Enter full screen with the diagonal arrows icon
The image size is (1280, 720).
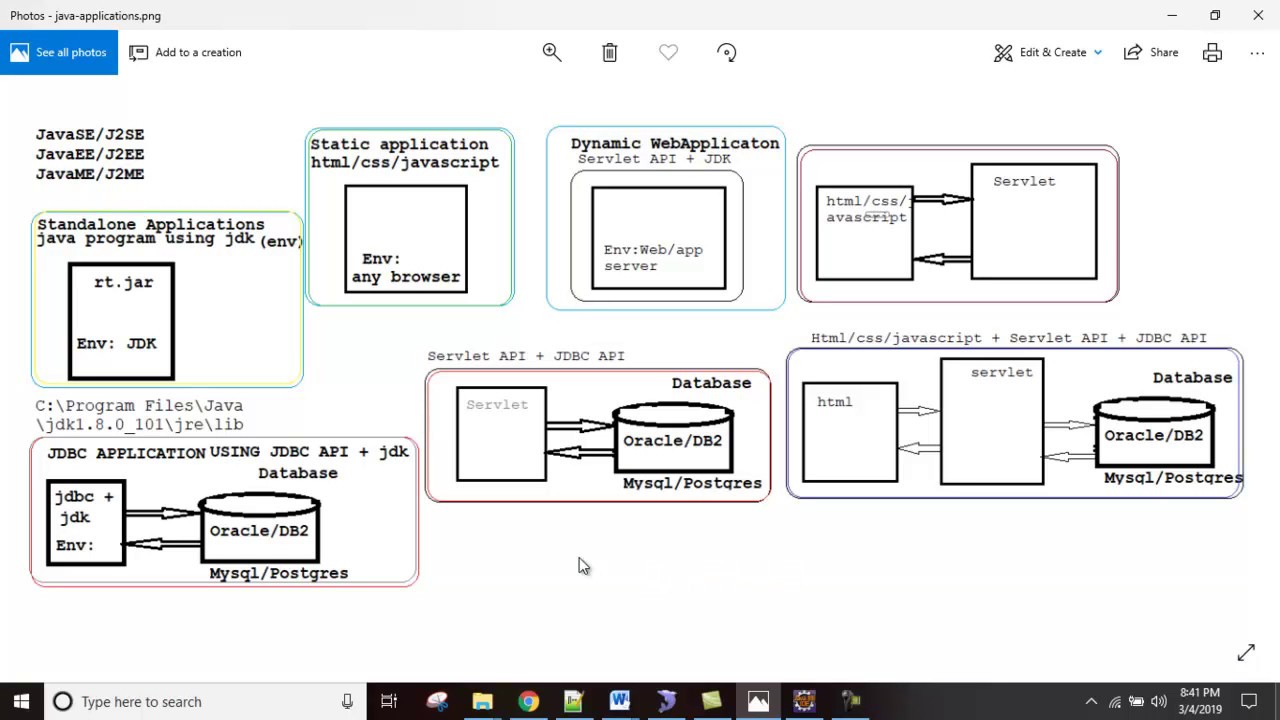(x=1246, y=652)
